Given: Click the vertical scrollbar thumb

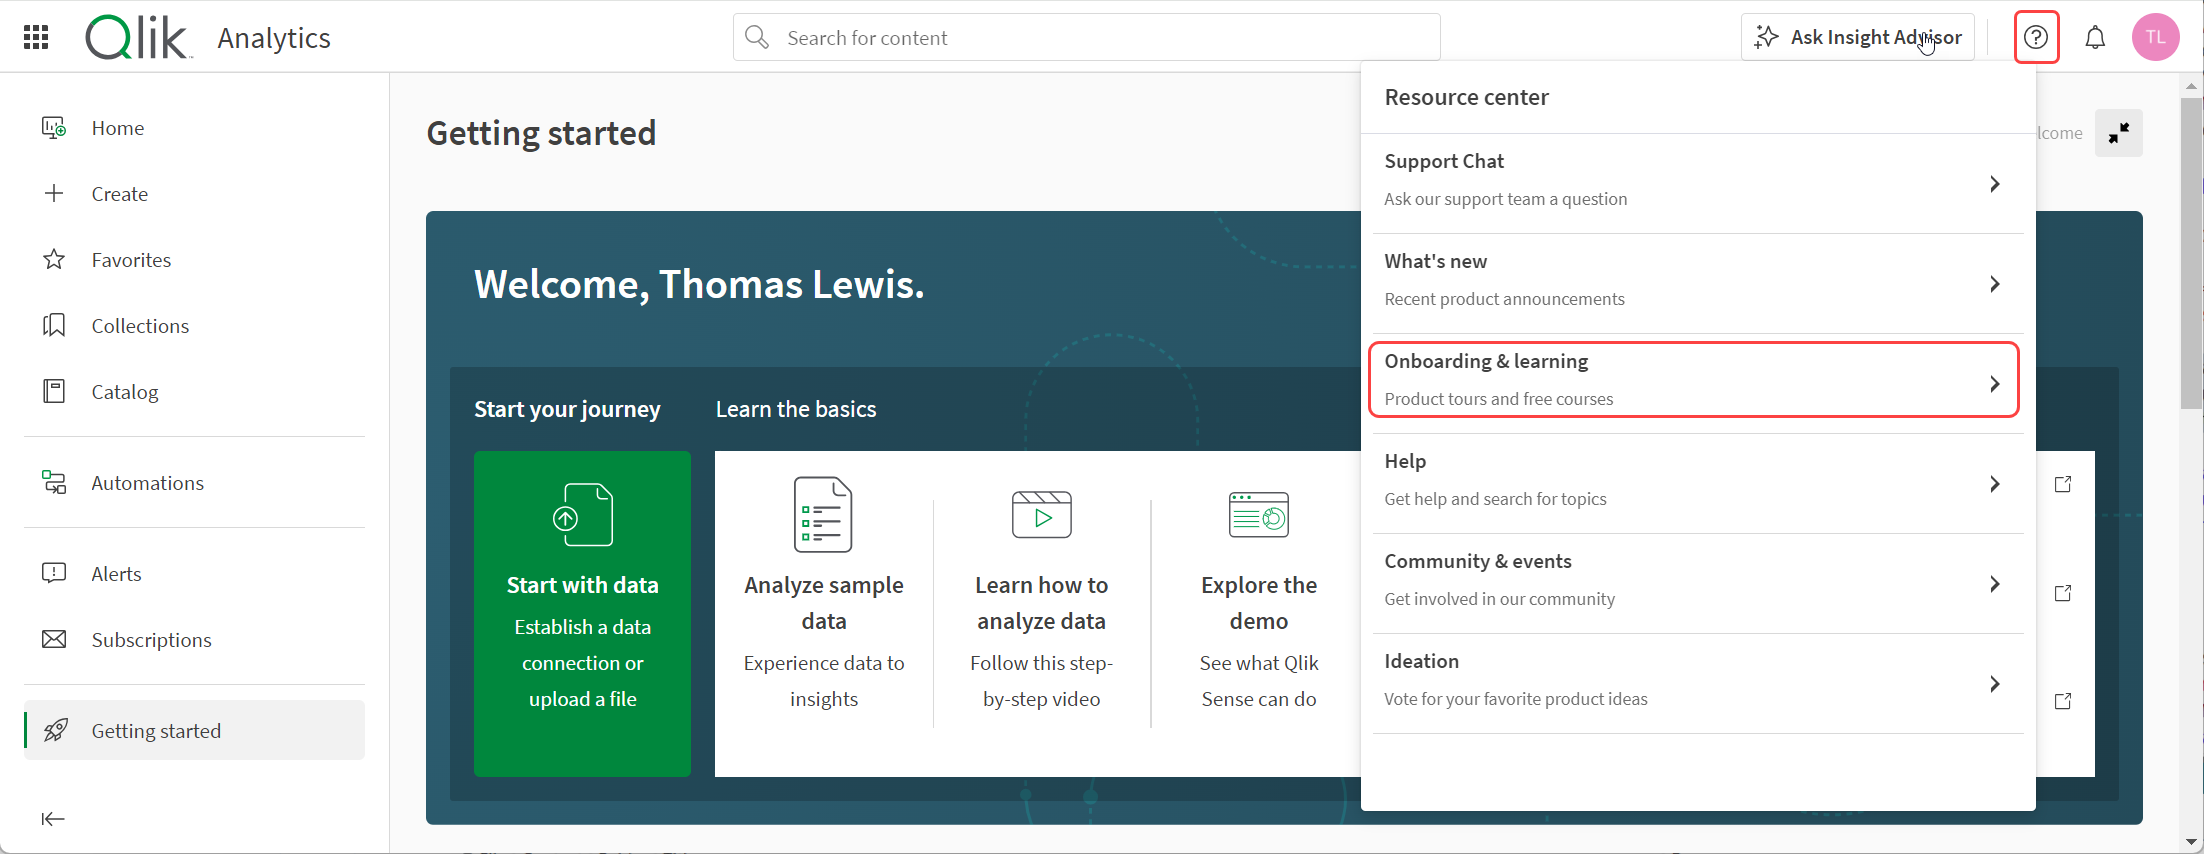Looking at the screenshot, I should point(2192,253).
